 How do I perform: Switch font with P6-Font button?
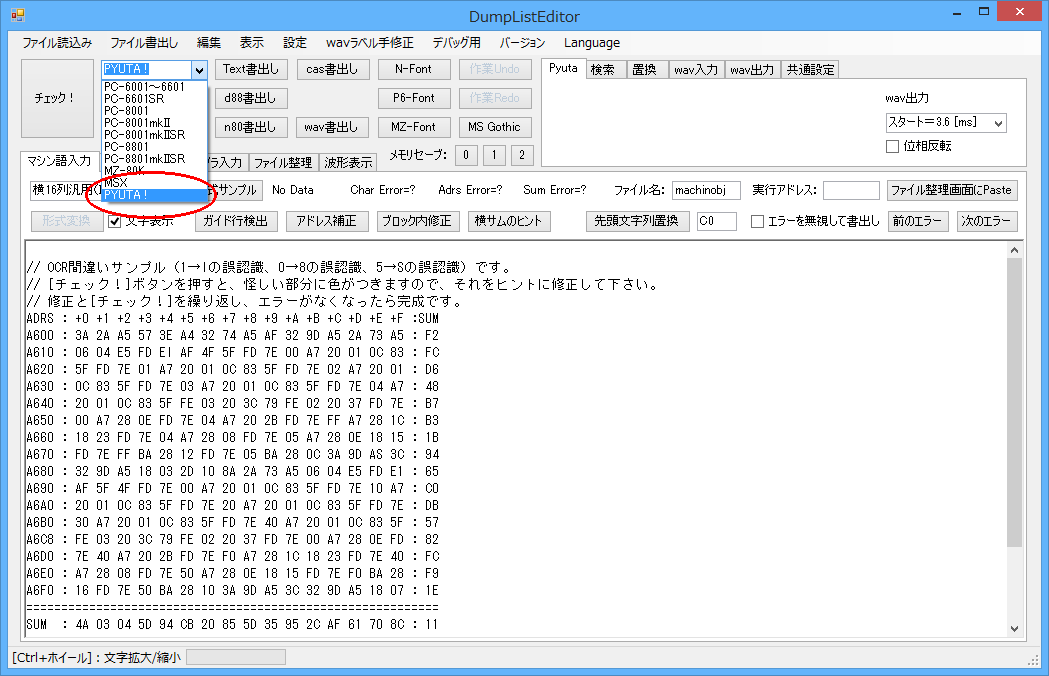pyautogui.click(x=413, y=98)
